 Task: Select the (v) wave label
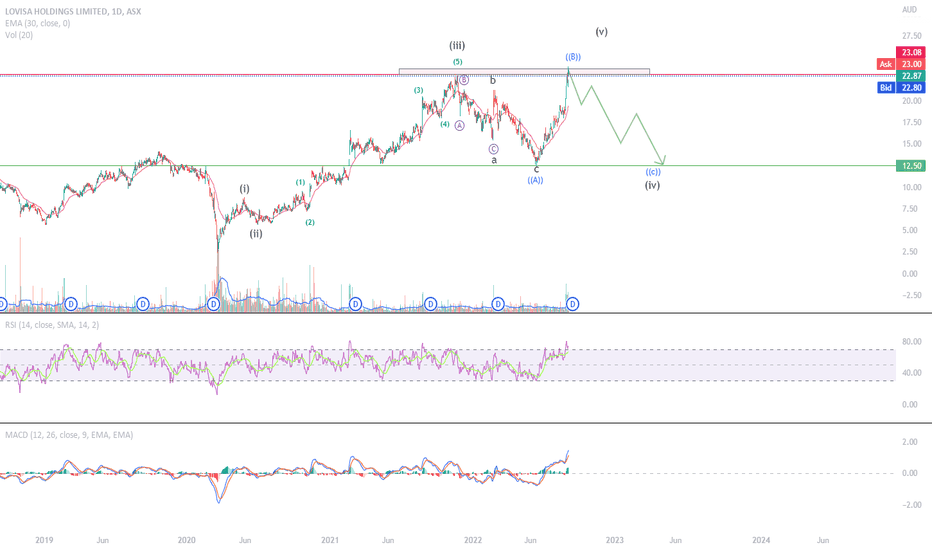click(x=602, y=32)
